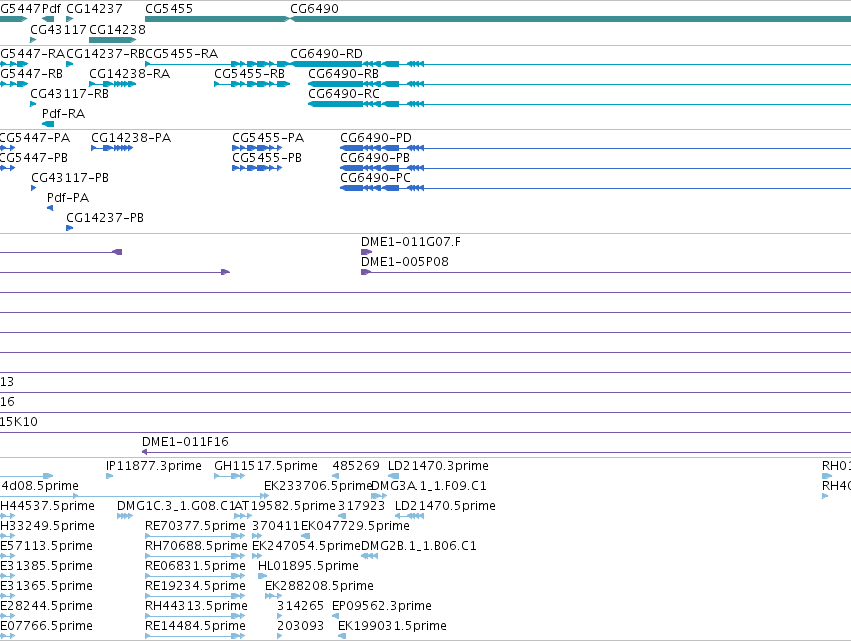Select protein CG14238-PA label
Screen dimensions: 851x641
tap(131, 138)
